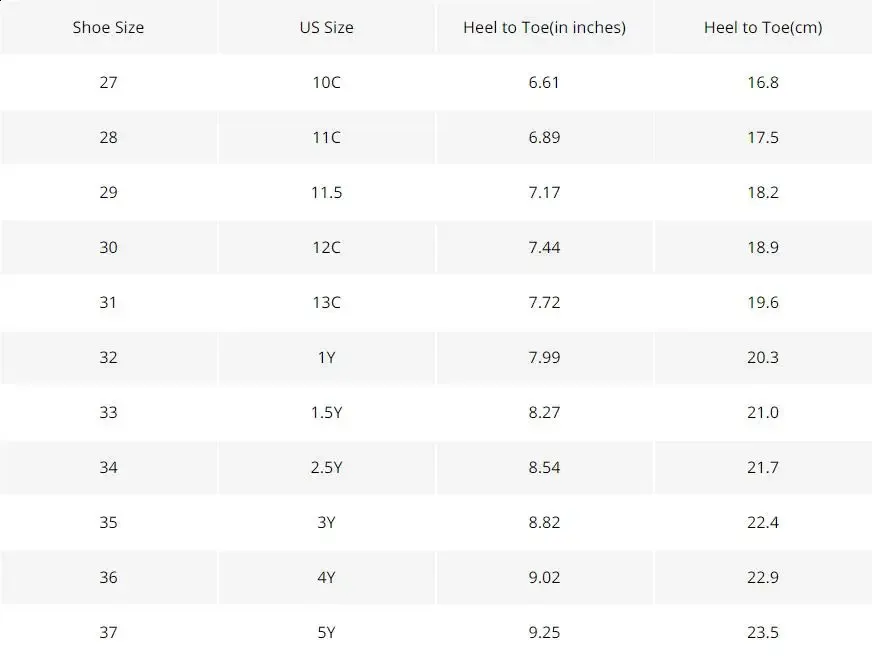Image resolution: width=872 pixels, height=659 pixels.
Task: Select the 10C US size cell
Action: [326, 82]
